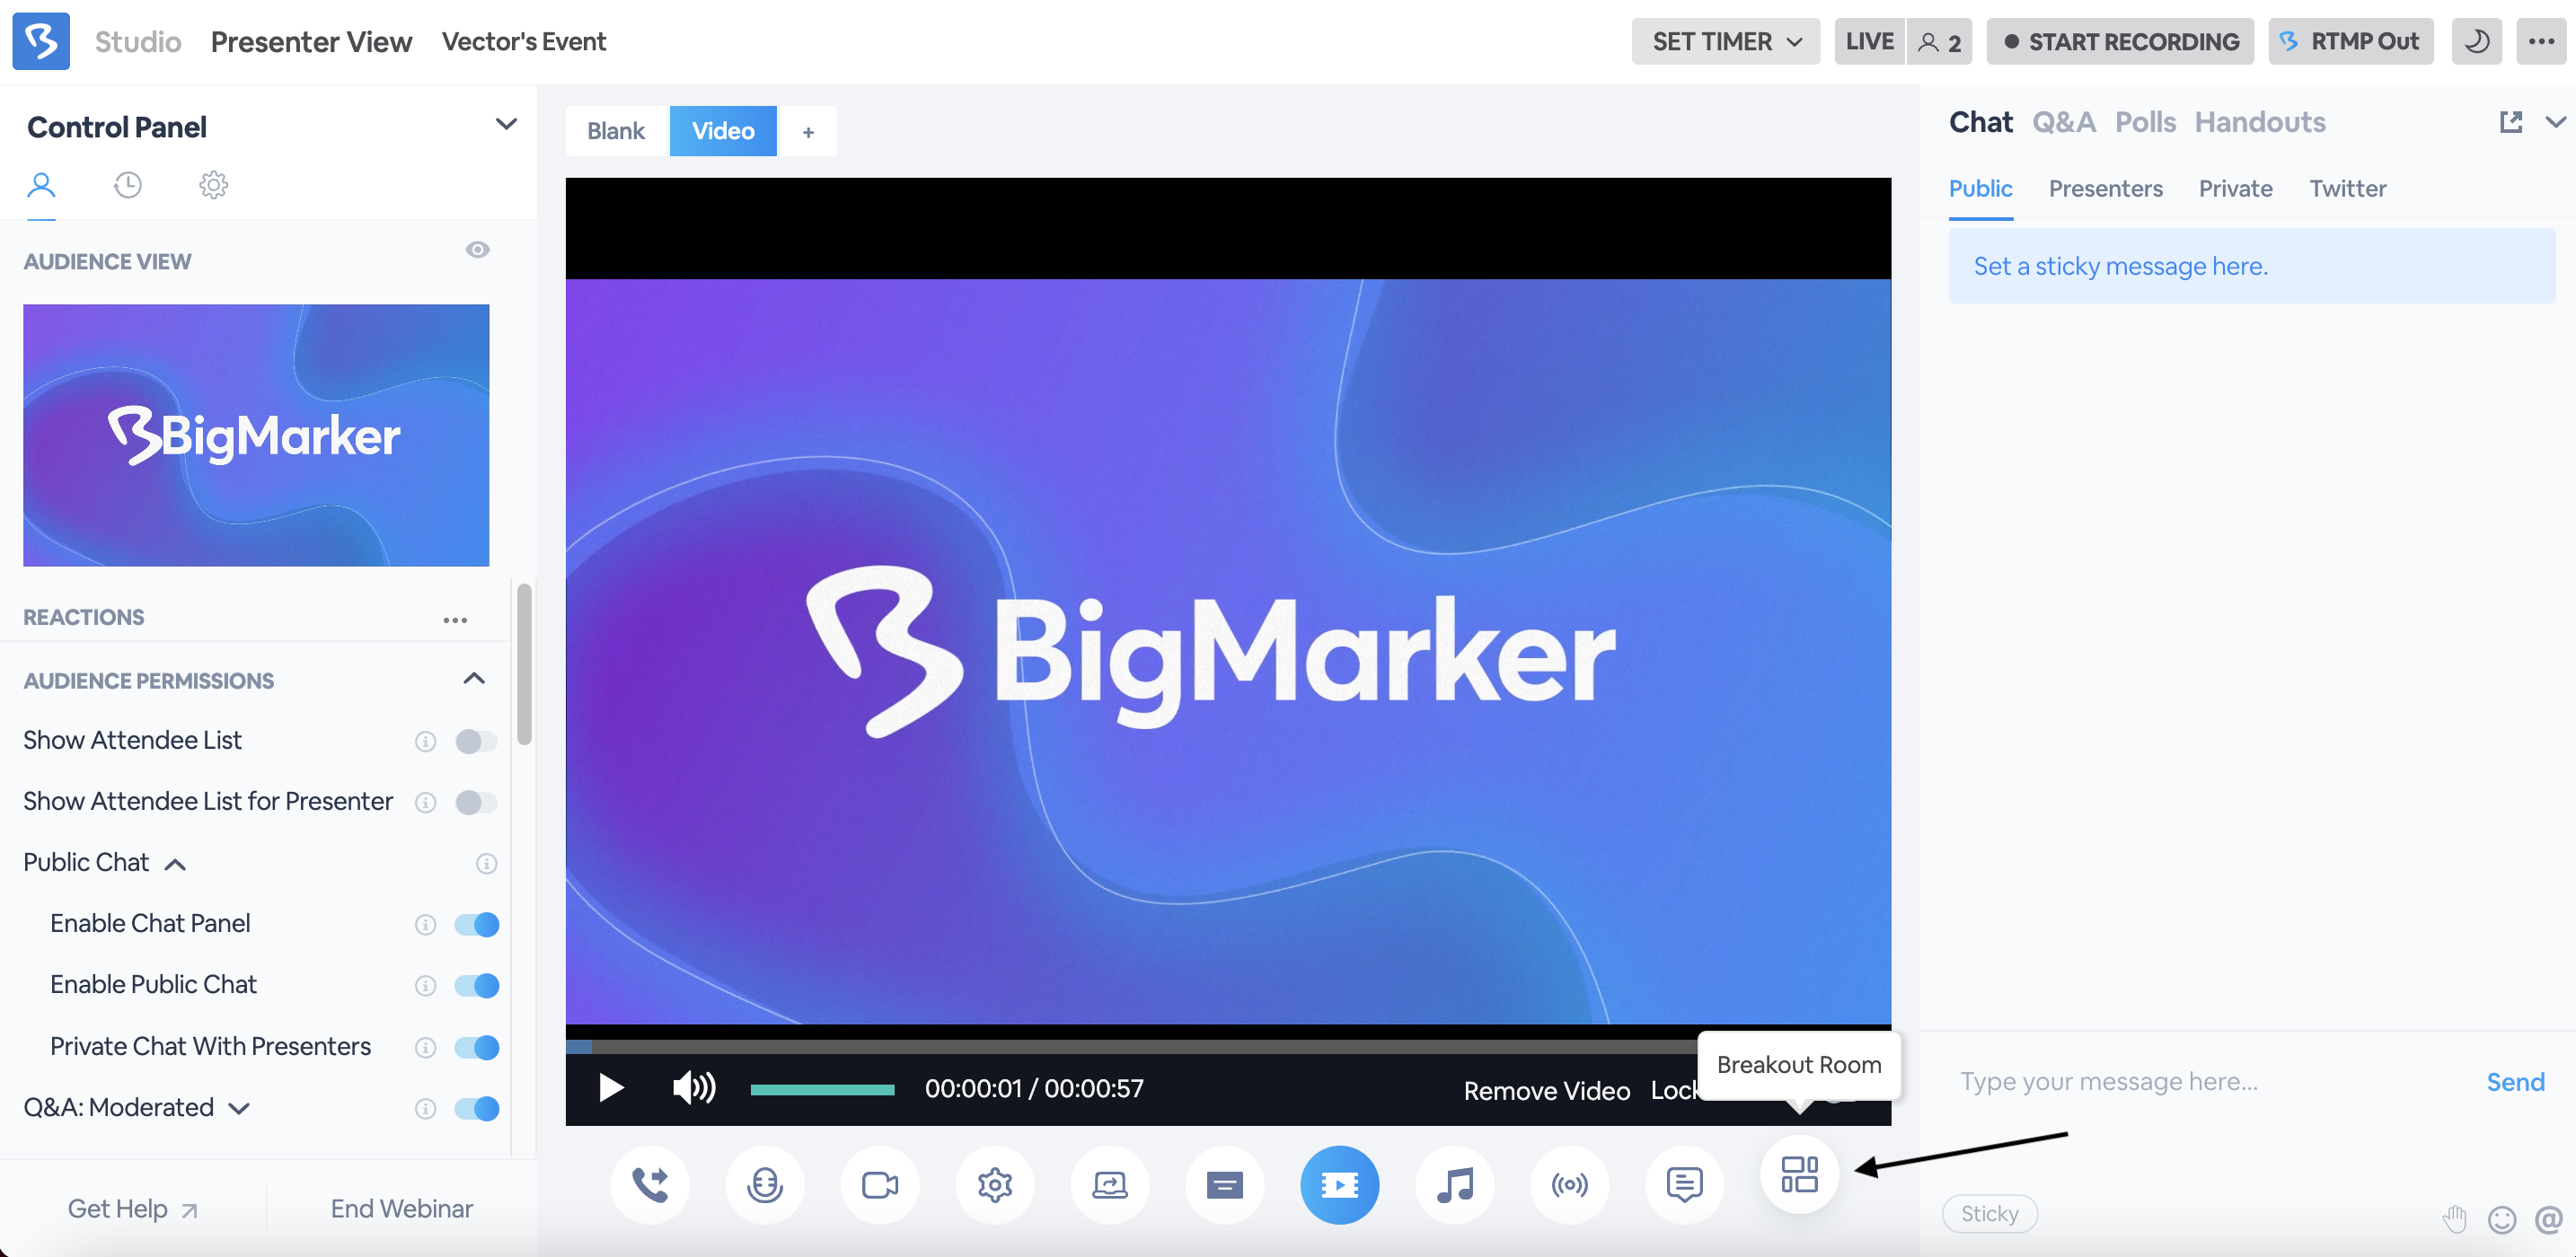
Task: Select the gear icon in Control Panel
Action: [x=213, y=185]
